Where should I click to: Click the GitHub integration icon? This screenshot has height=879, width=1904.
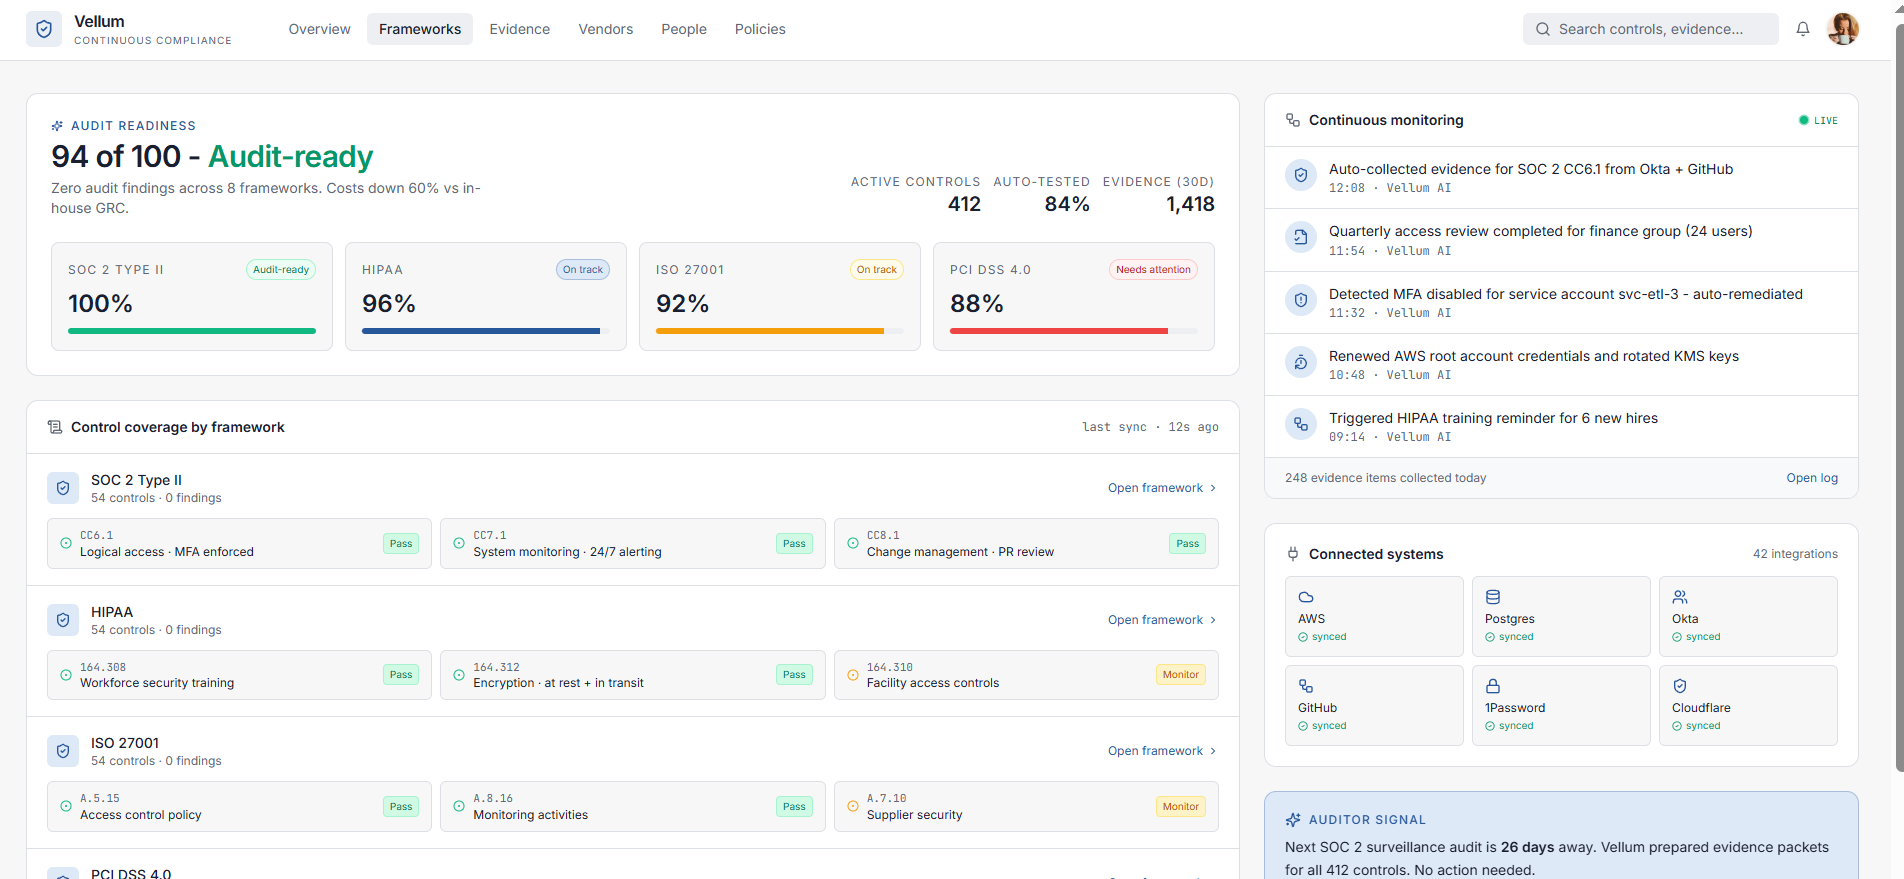click(x=1306, y=686)
